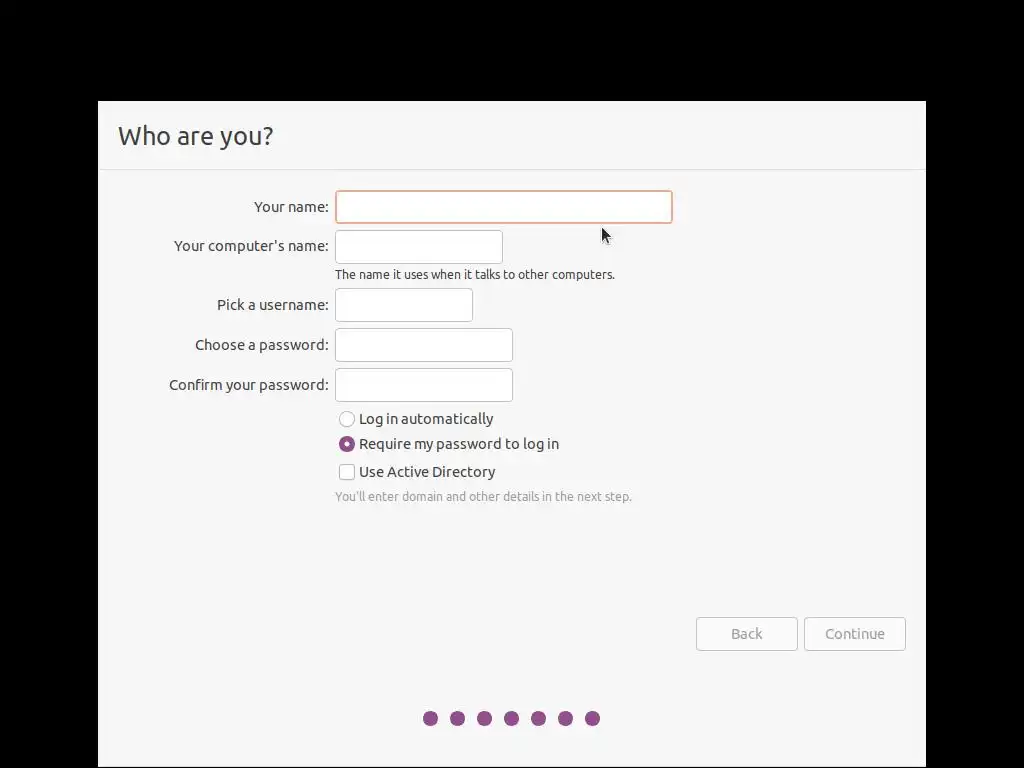
Task: Click the Your computer's name field
Action: click(419, 247)
